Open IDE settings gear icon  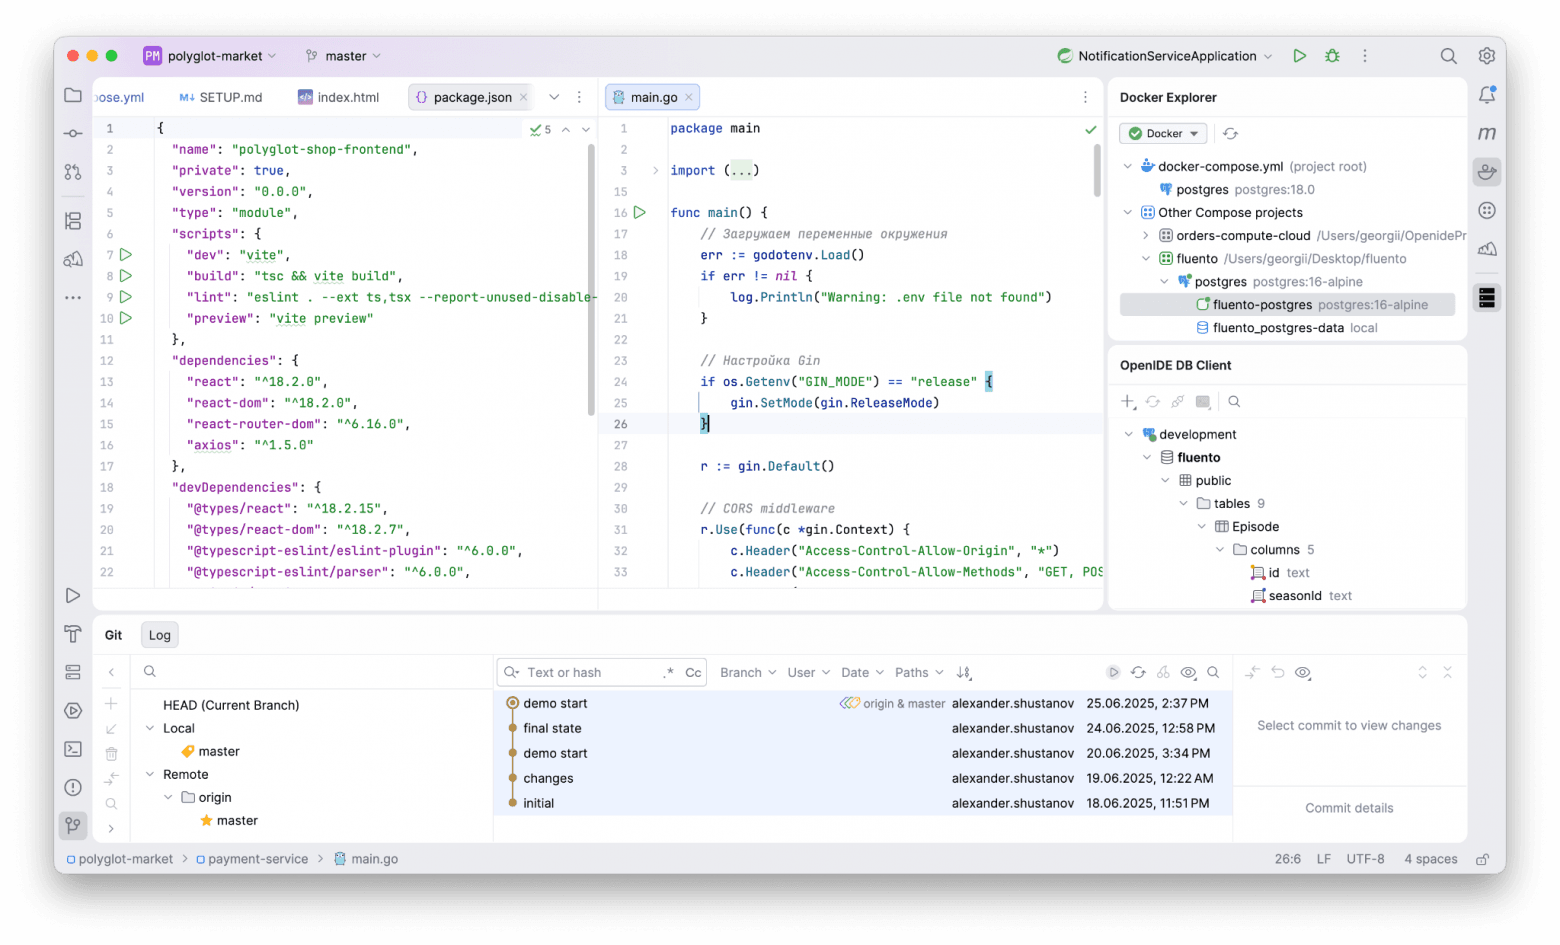[1487, 56]
